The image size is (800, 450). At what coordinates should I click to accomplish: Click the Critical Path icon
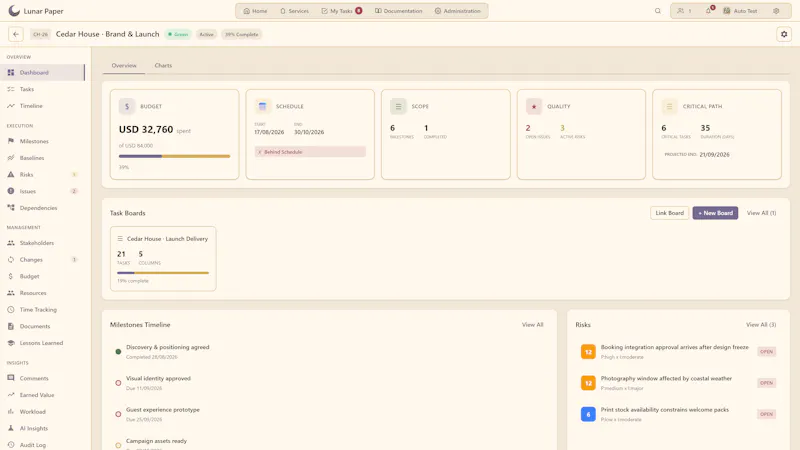click(x=669, y=106)
